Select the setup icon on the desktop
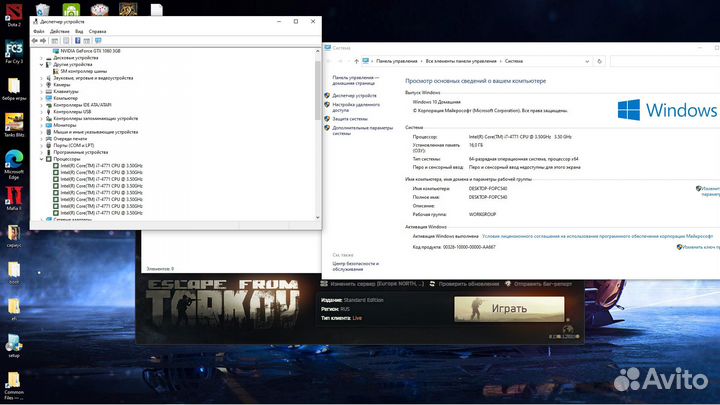Viewport: 720px width, 405px height. pos(14,343)
